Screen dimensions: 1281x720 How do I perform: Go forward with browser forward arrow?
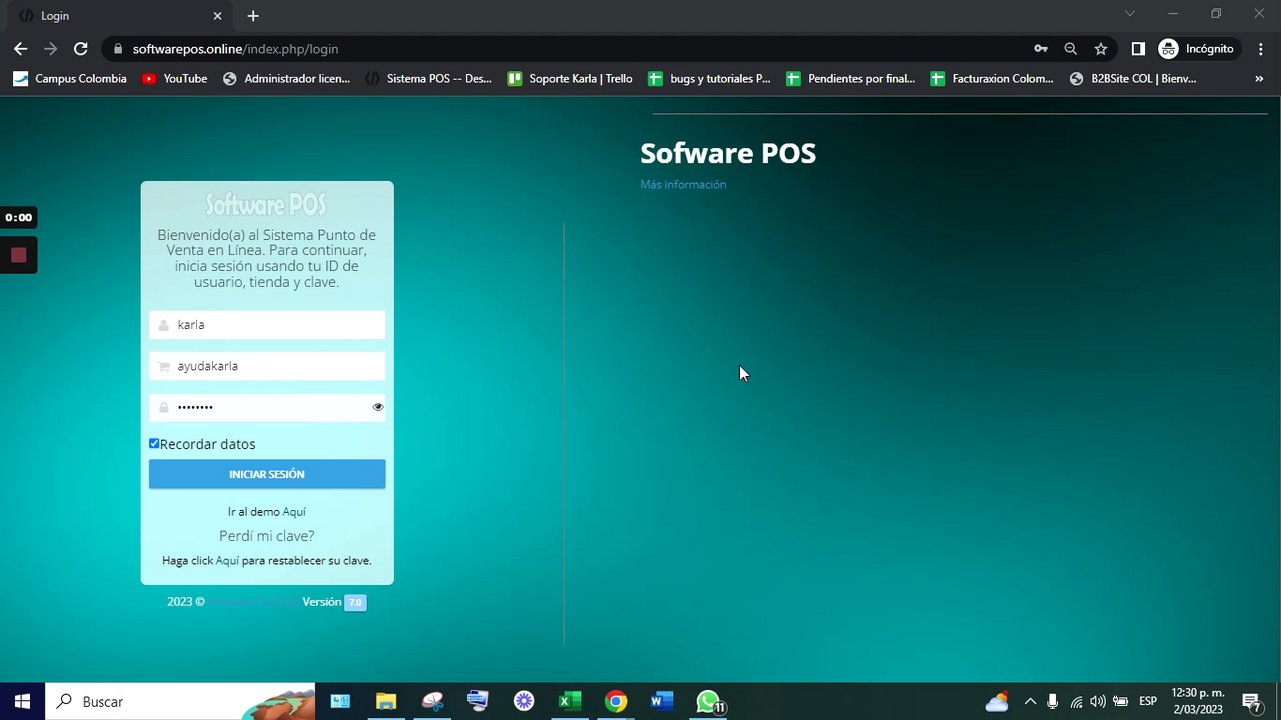pos(50,48)
